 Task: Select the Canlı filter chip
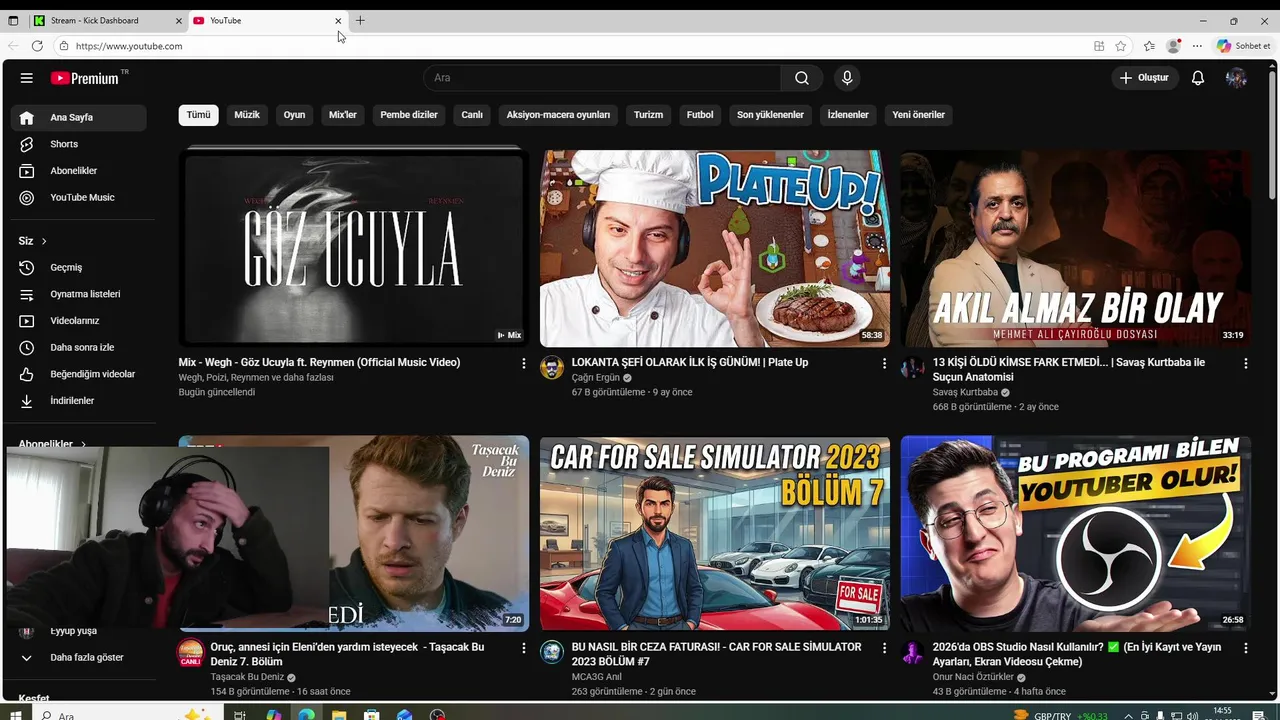coord(472,115)
